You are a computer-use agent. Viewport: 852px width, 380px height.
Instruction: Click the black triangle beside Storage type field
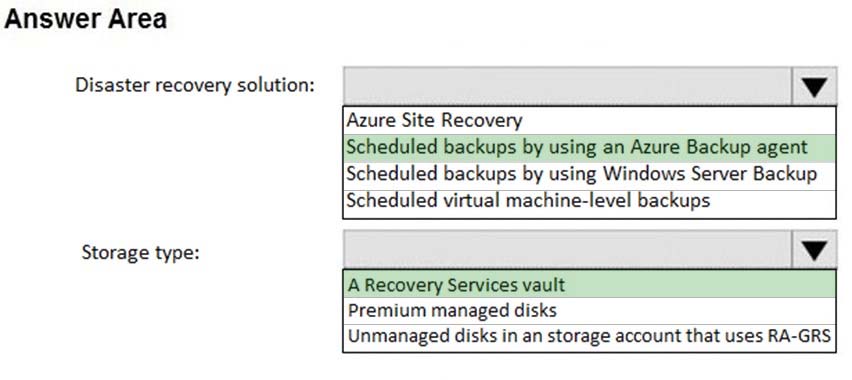click(814, 250)
